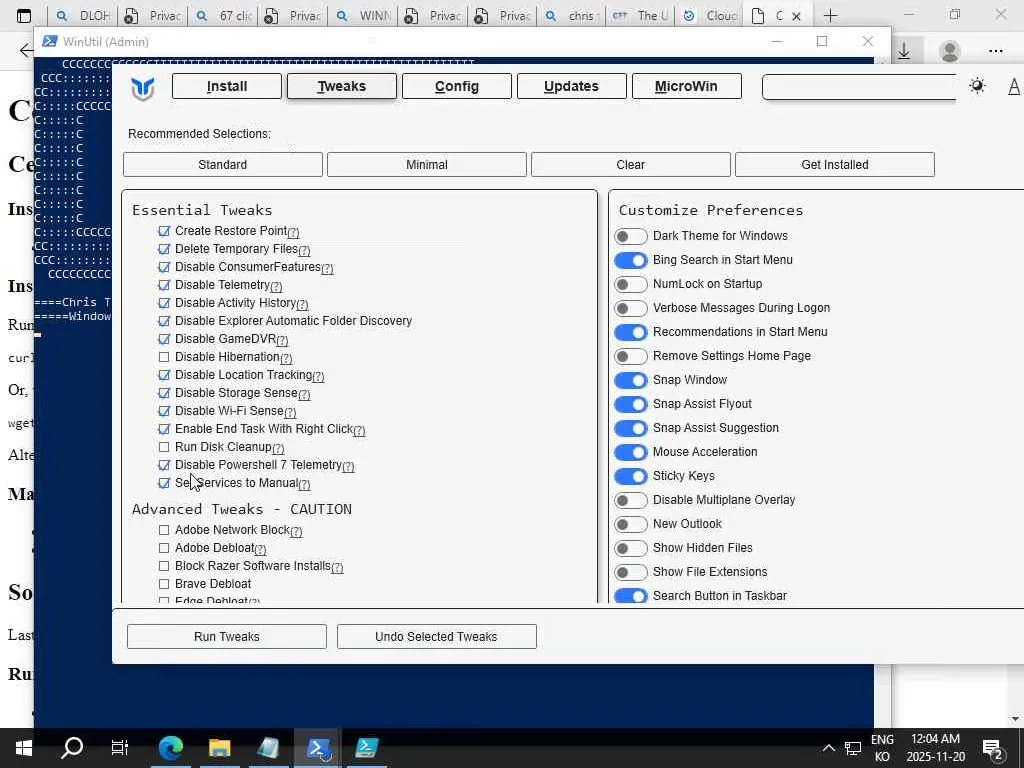Switch to 'The U' browser tab
The height and width of the screenshot is (768, 1024).
pos(641,16)
